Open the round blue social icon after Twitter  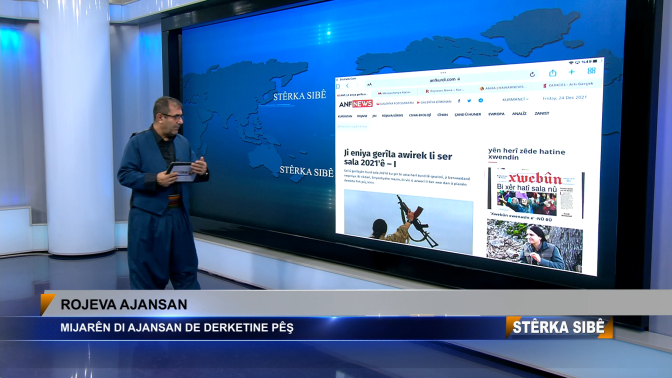point(481,100)
